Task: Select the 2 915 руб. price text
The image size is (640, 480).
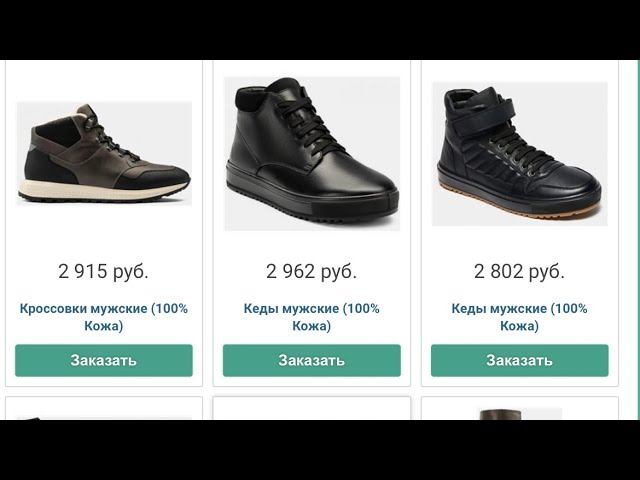Action: [103, 271]
